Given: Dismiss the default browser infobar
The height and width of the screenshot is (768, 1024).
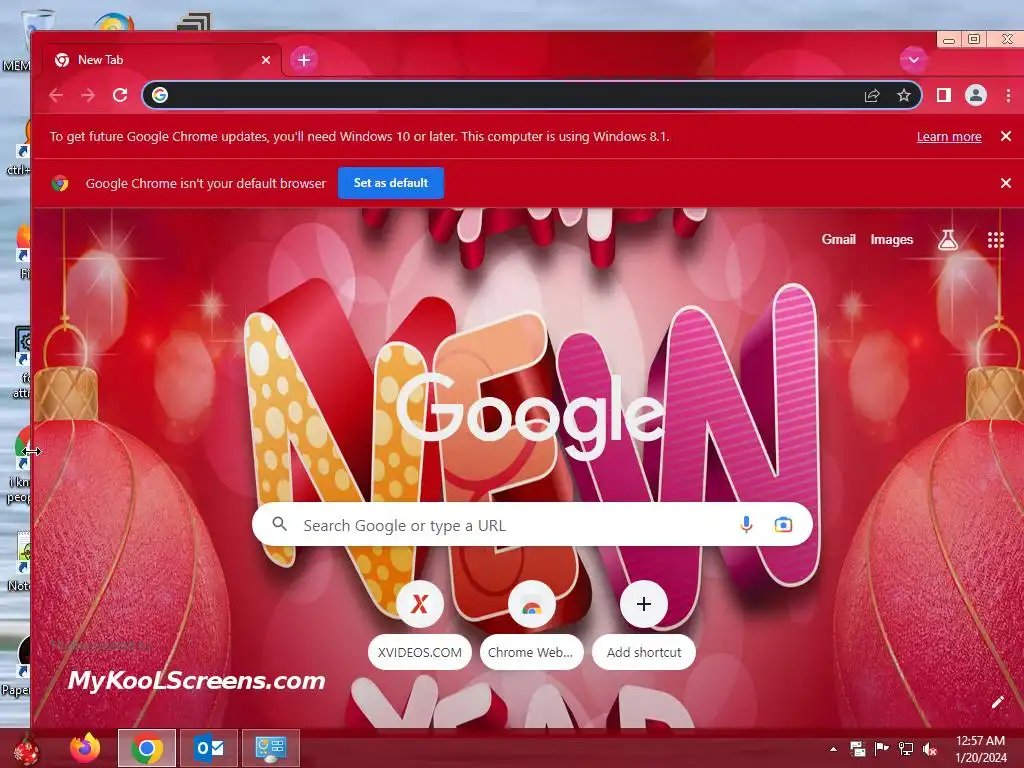Looking at the screenshot, I should click(x=1006, y=183).
